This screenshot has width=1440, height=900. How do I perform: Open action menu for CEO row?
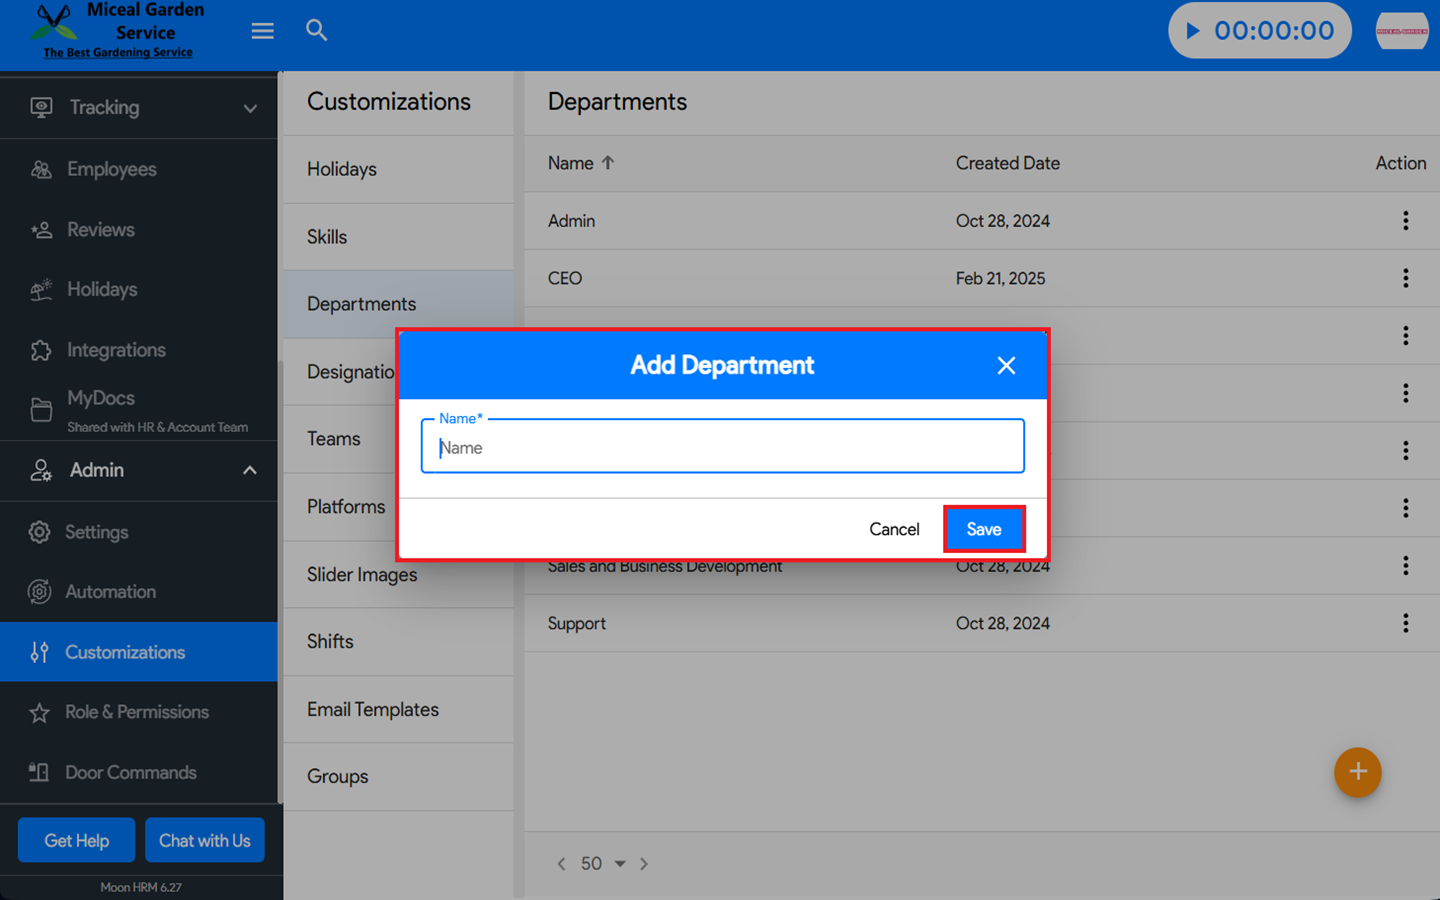point(1405,278)
